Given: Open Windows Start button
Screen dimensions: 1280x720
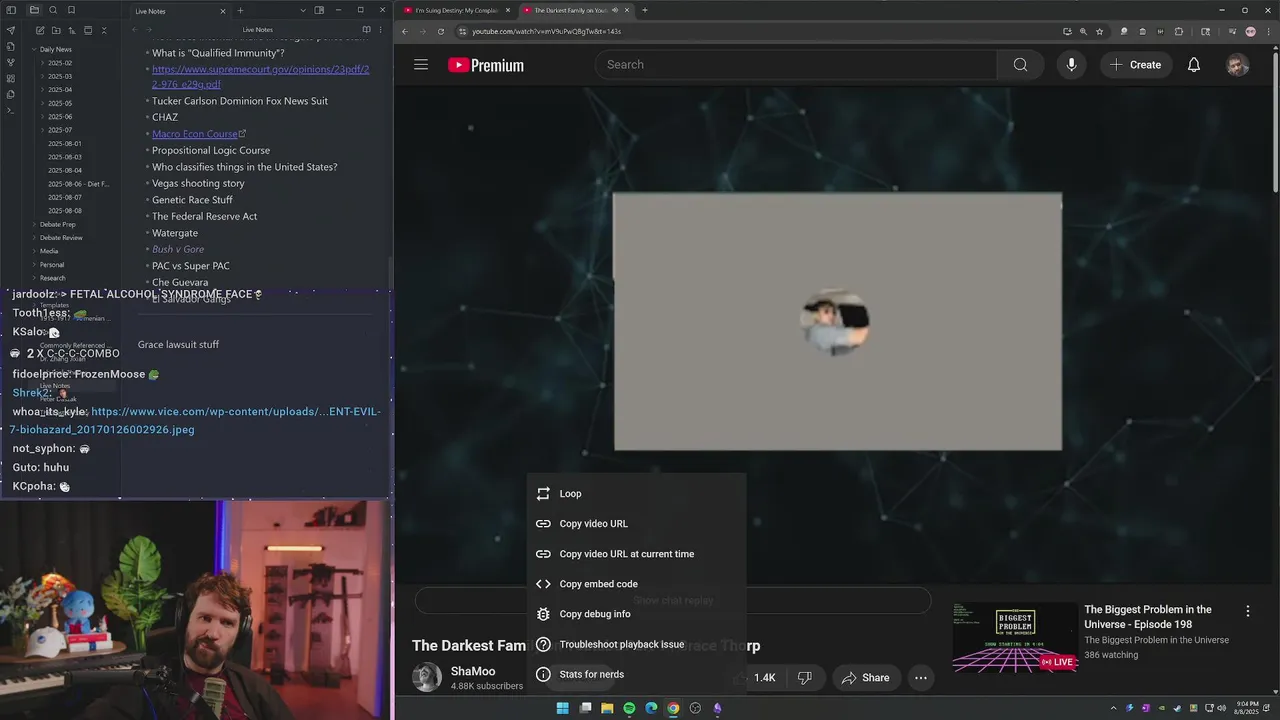Looking at the screenshot, I should click(562, 708).
